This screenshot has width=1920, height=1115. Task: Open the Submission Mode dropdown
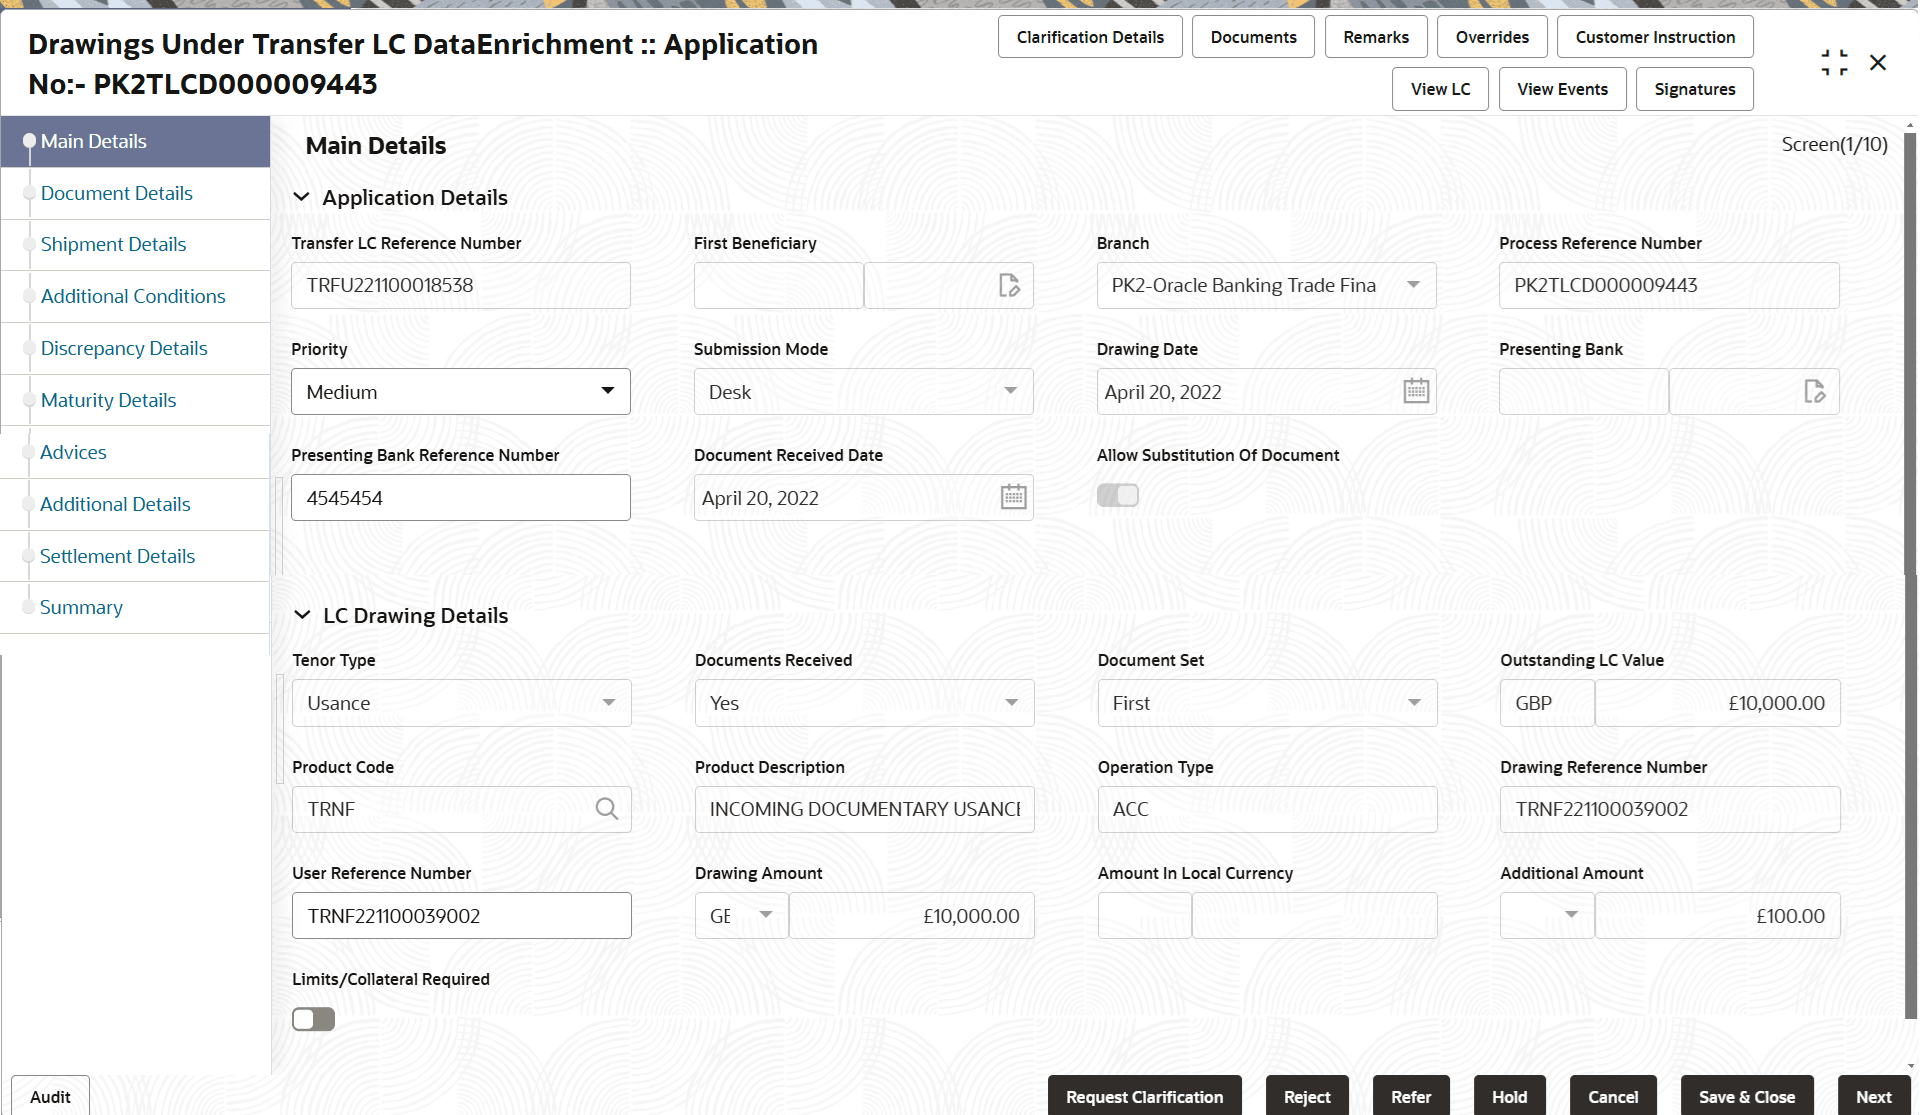(1011, 391)
